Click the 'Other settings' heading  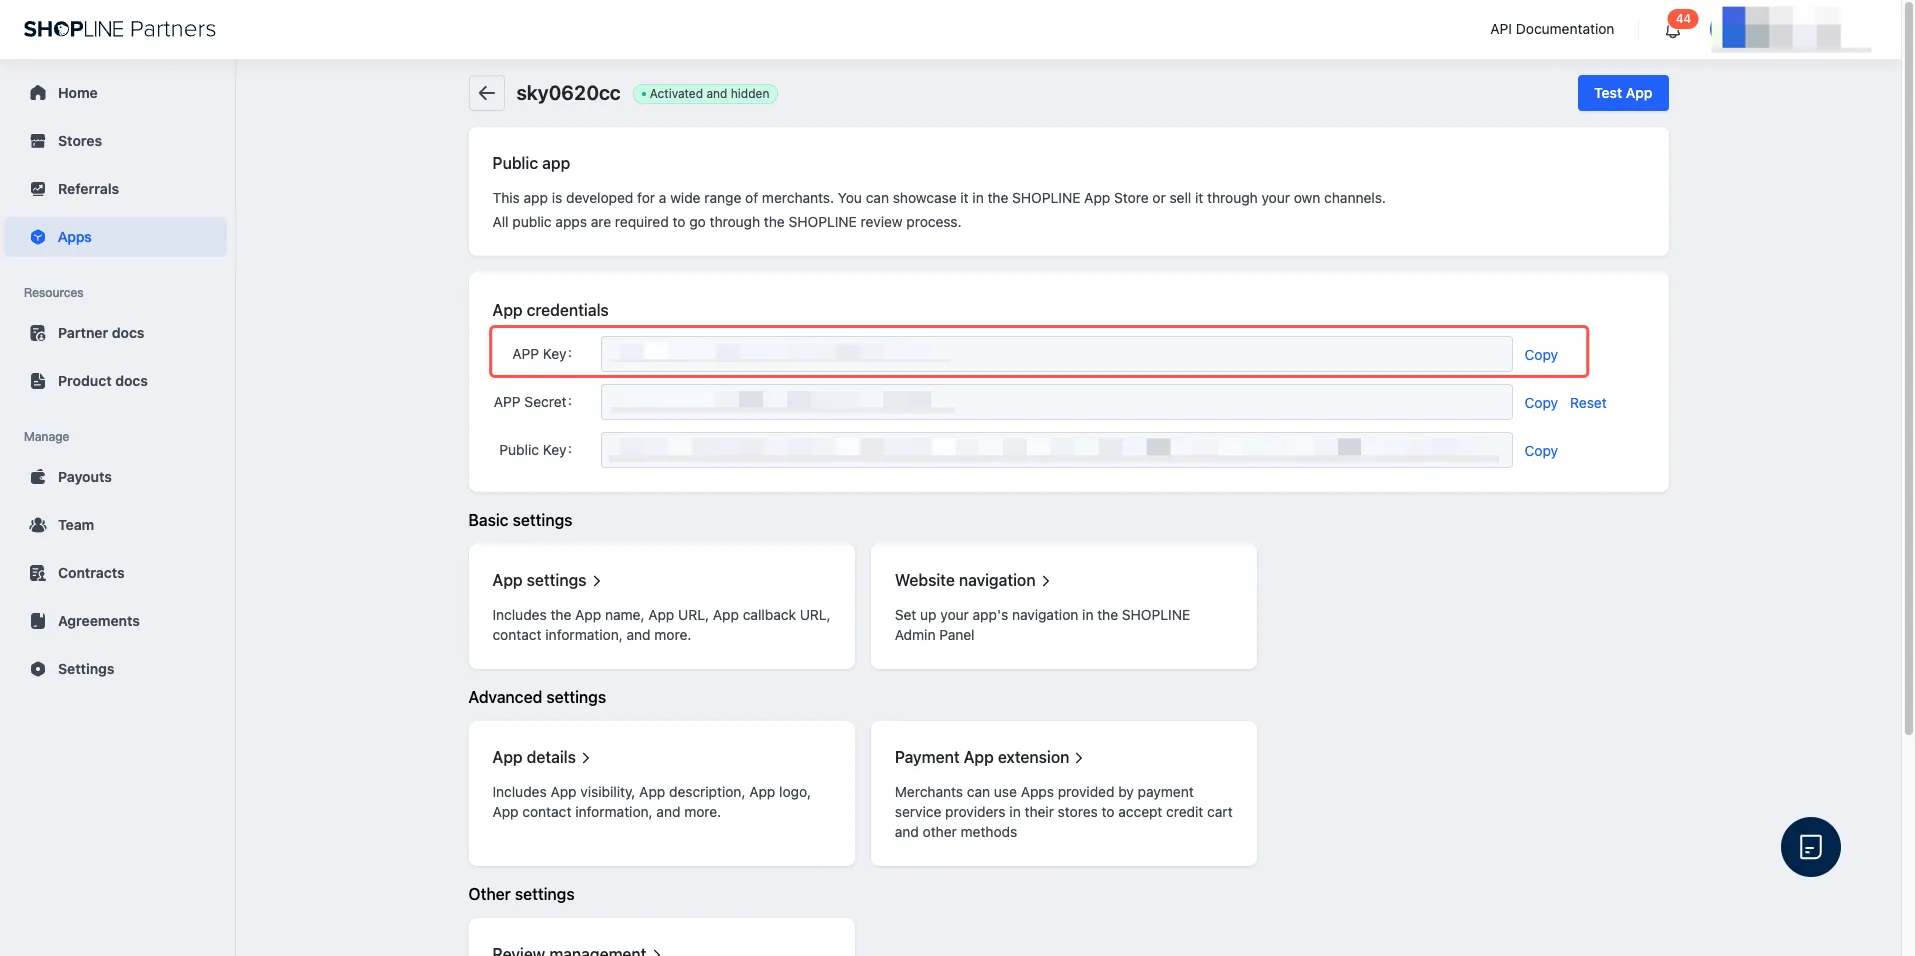click(x=521, y=894)
